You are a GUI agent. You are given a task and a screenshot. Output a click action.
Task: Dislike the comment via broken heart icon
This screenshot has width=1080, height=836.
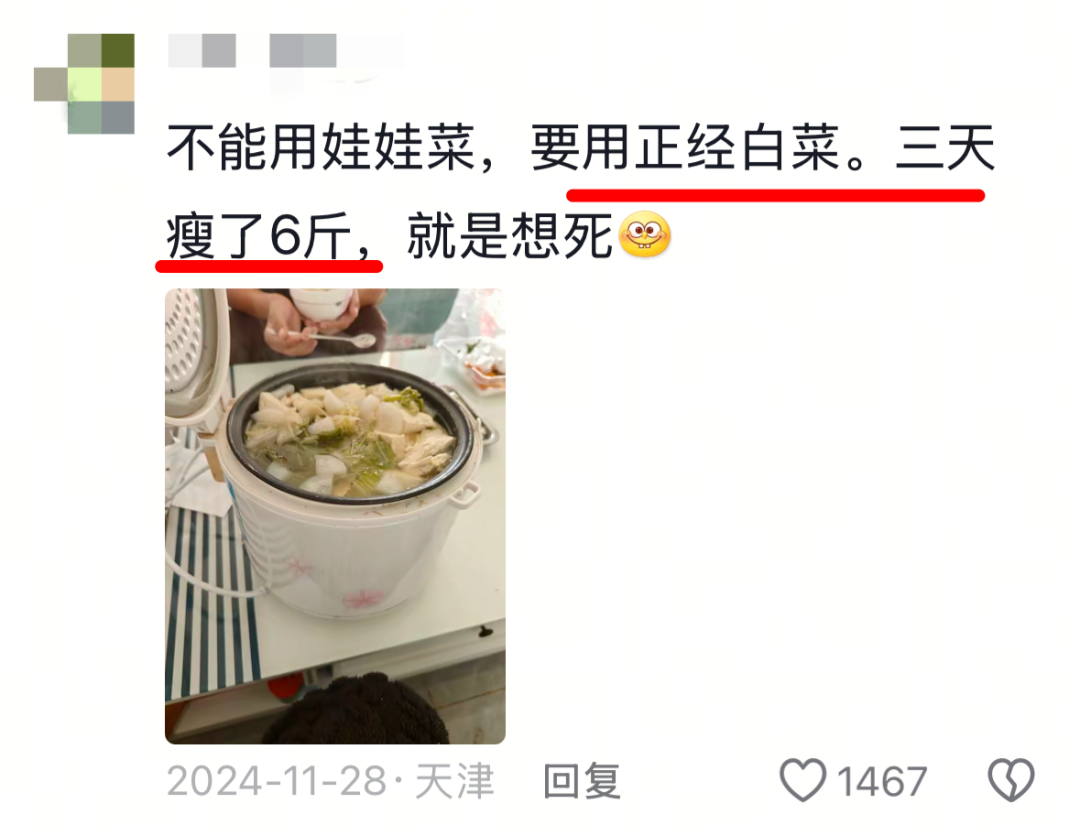tap(1011, 780)
